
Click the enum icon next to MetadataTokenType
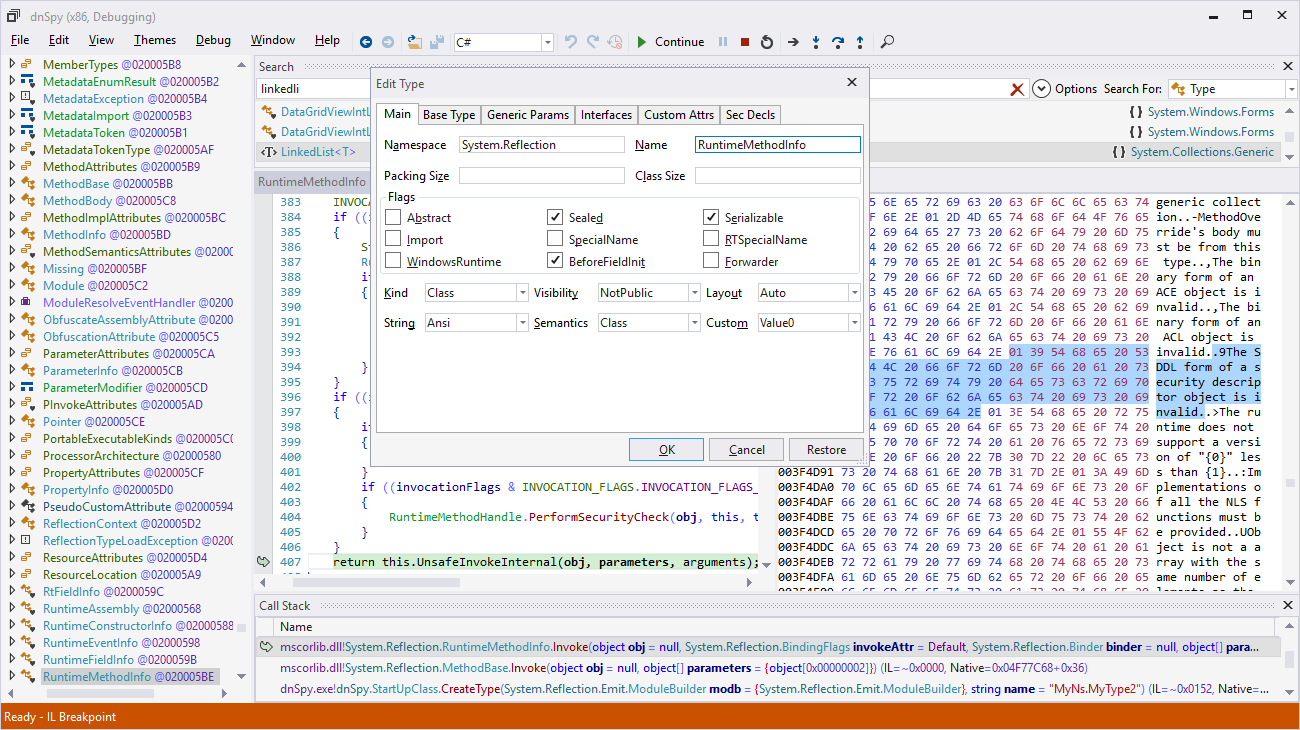click(x=29, y=150)
